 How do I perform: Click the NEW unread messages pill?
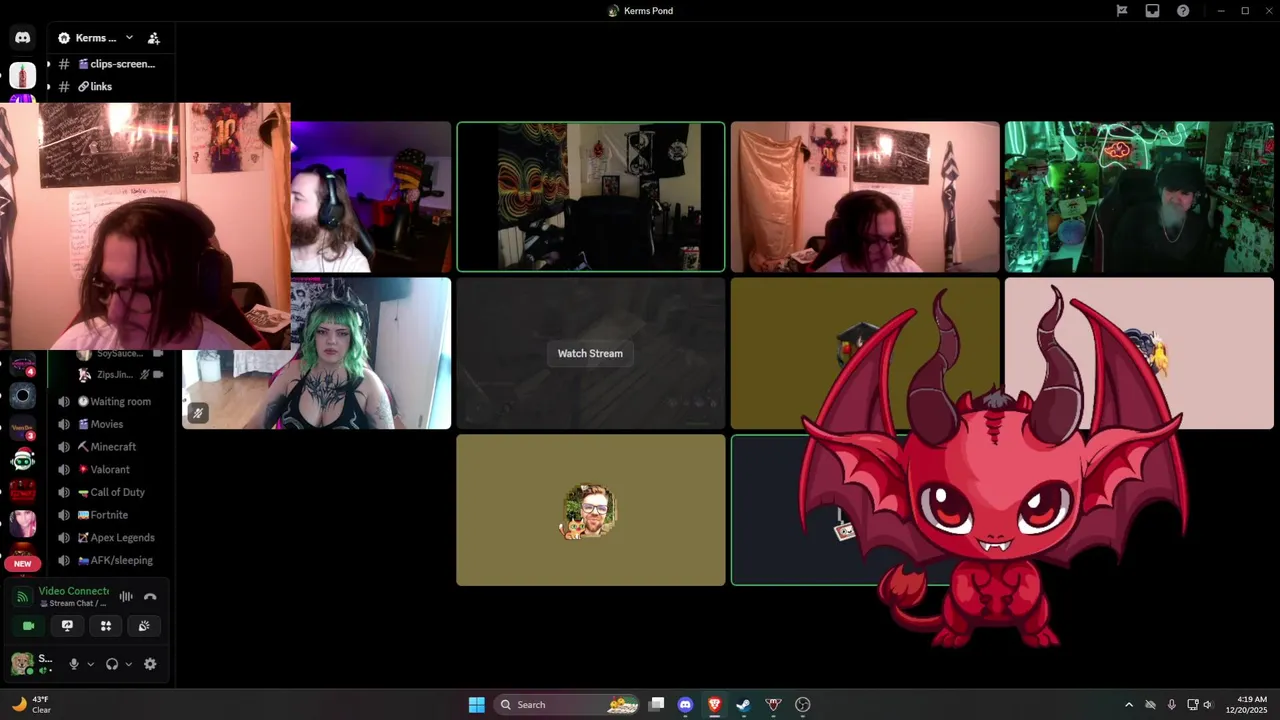click(x=22, y=564)
